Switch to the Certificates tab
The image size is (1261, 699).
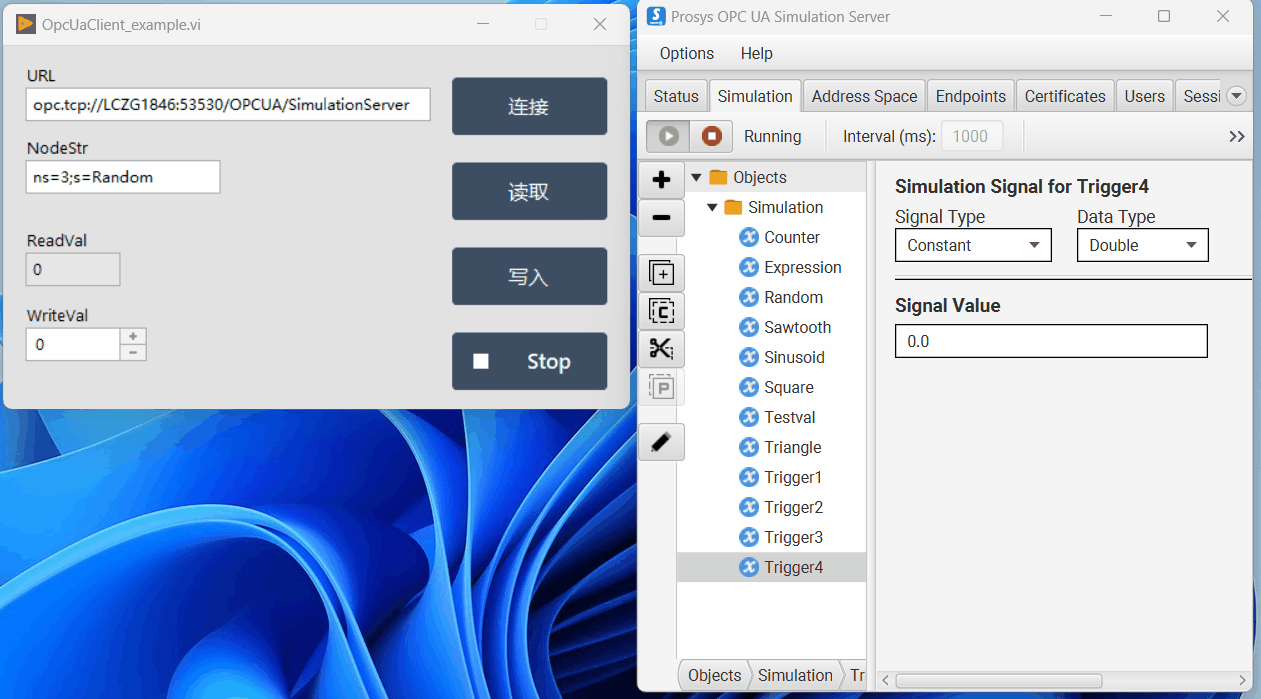pos(1065,96)
